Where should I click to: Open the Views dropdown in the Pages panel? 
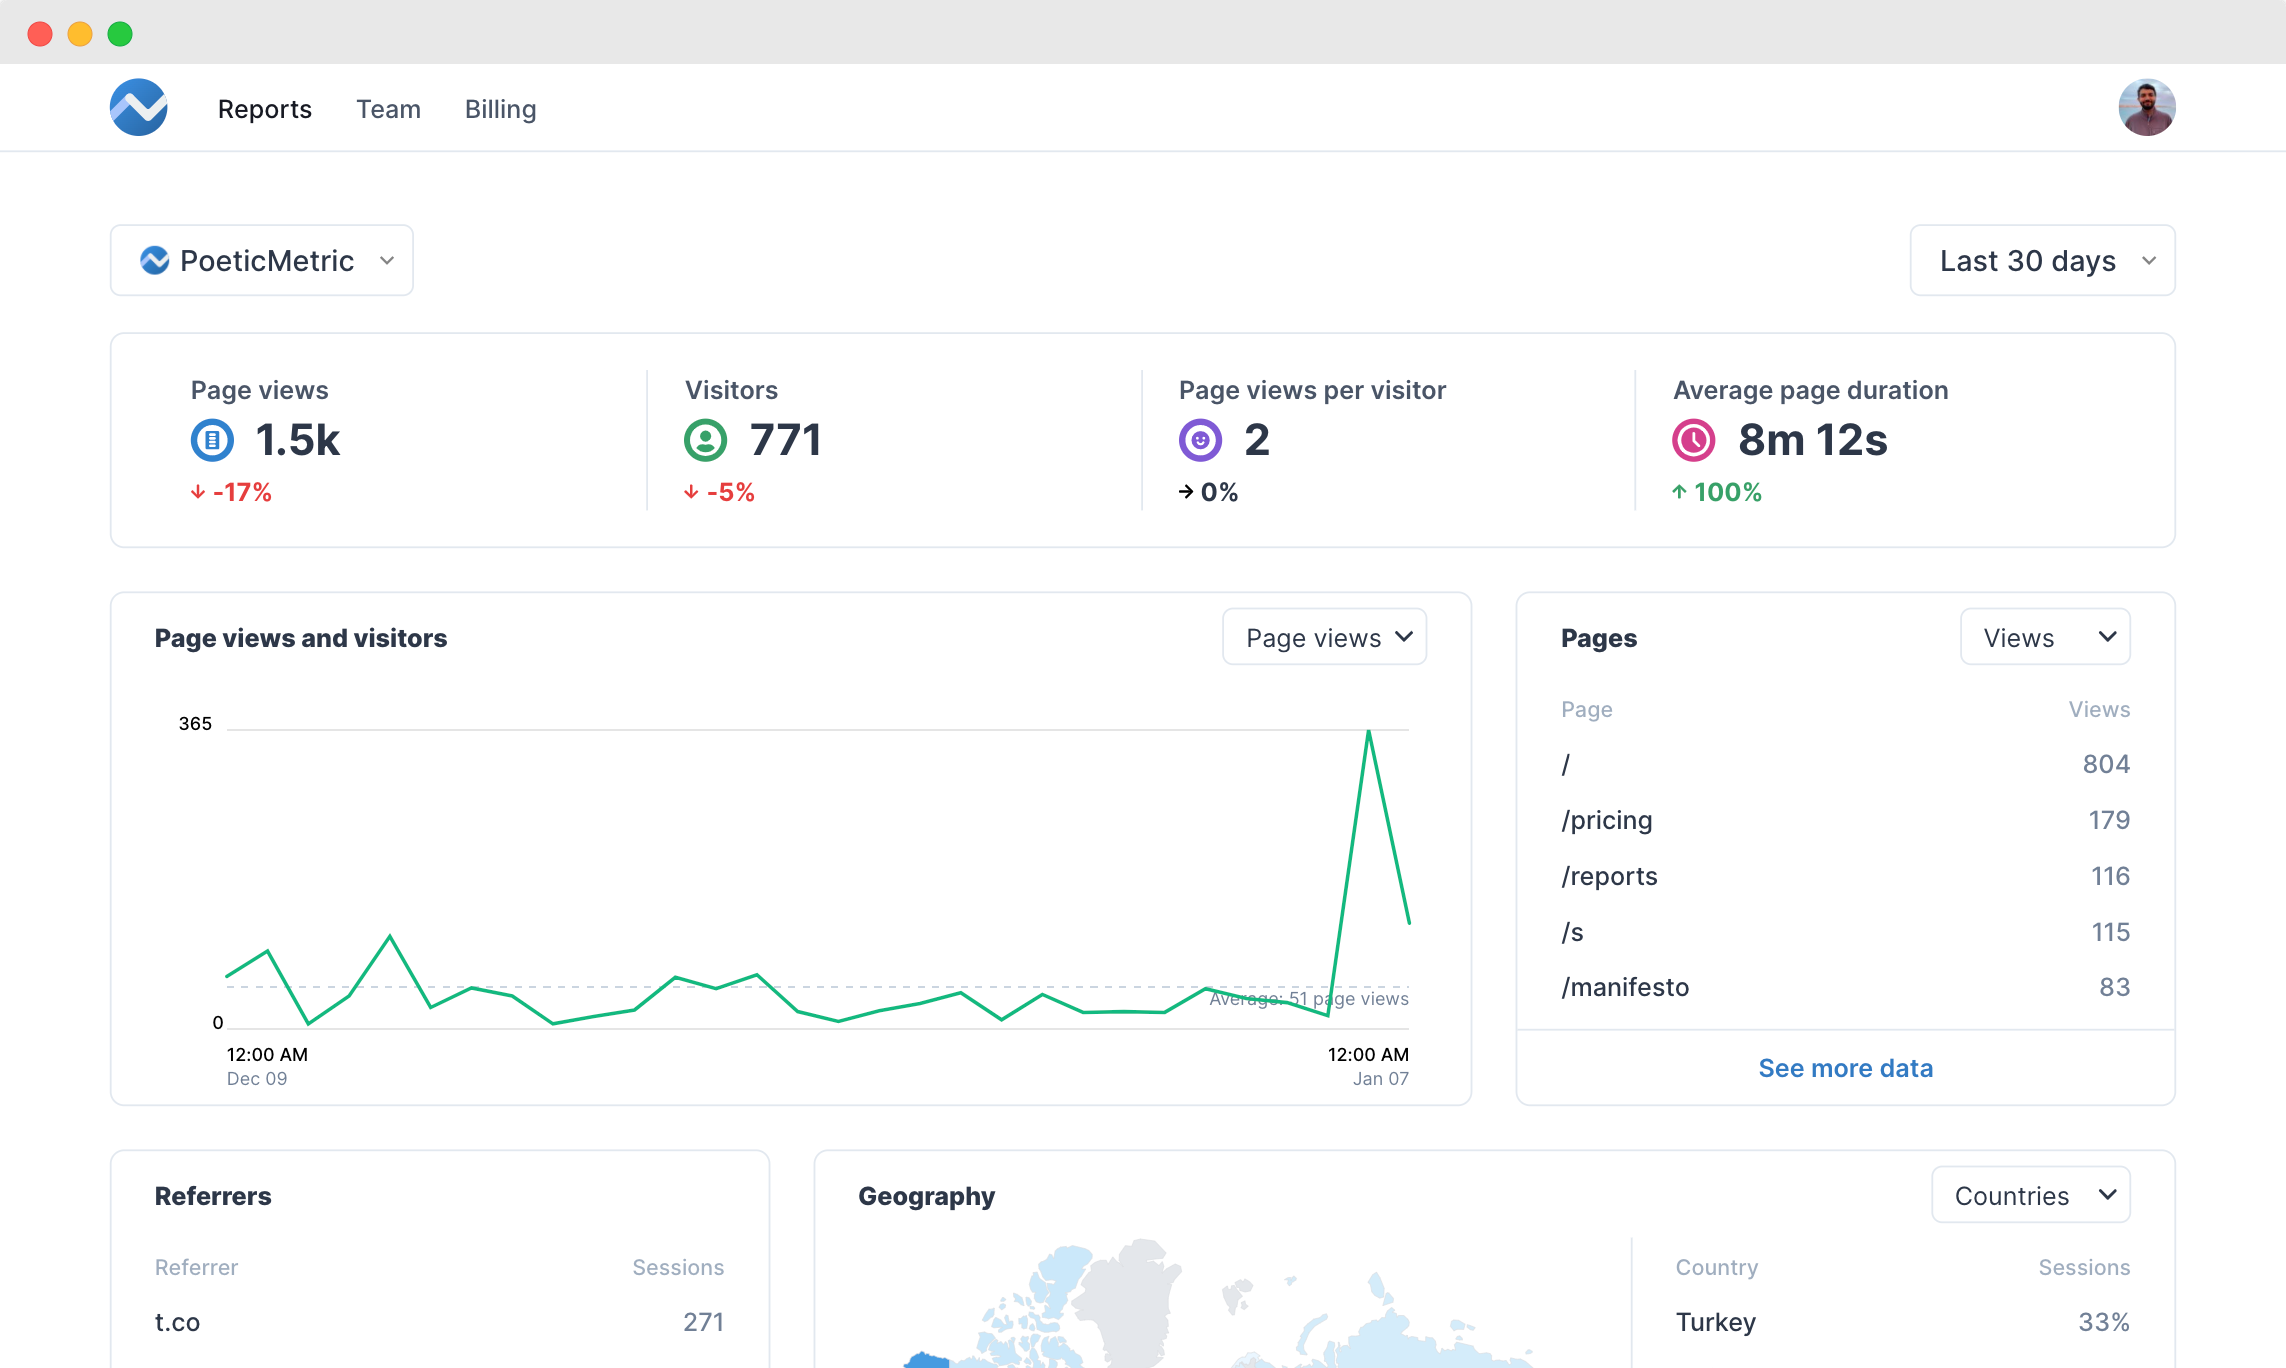pos(2044,636)
